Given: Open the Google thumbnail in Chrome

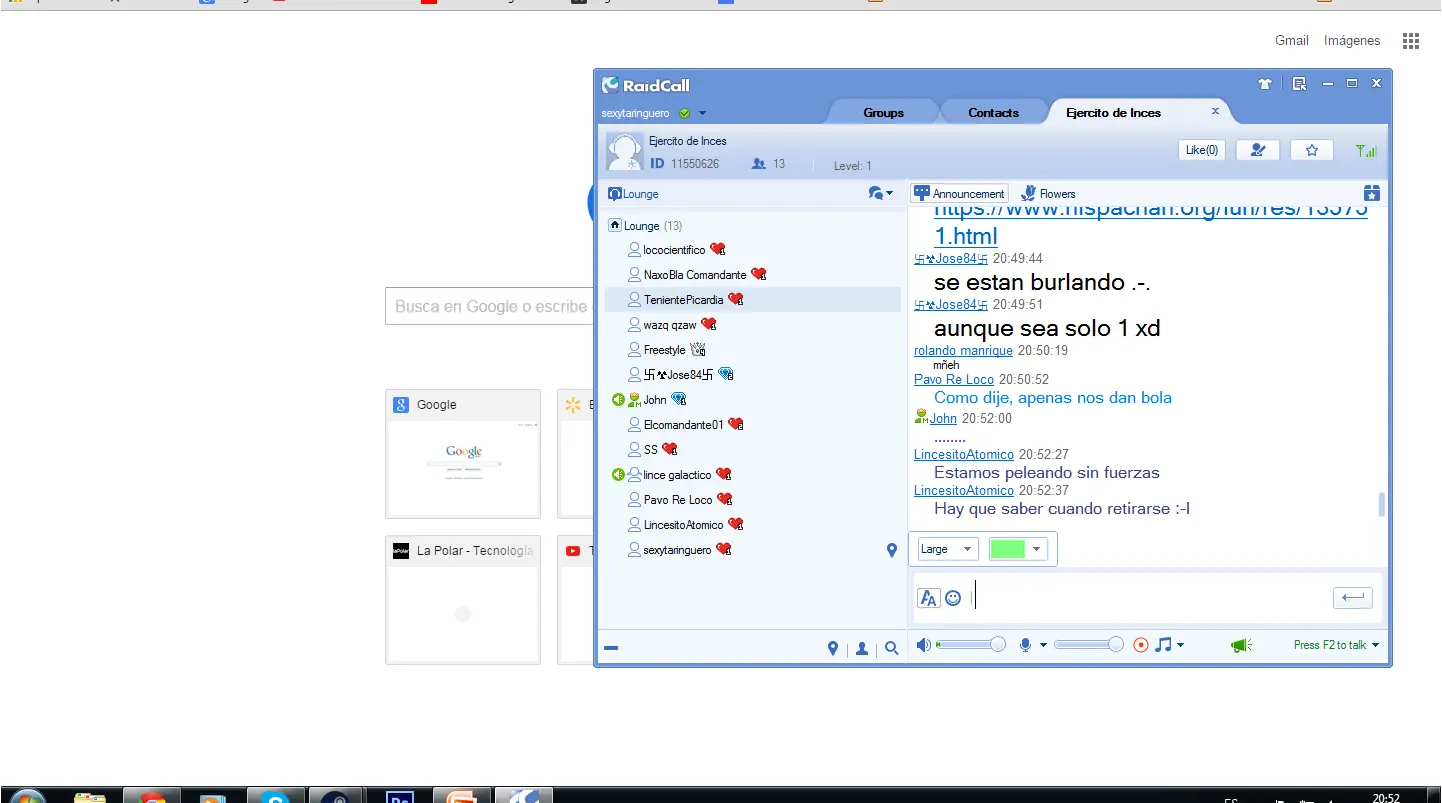Looking at the screenshot, I should click(463, 454).
